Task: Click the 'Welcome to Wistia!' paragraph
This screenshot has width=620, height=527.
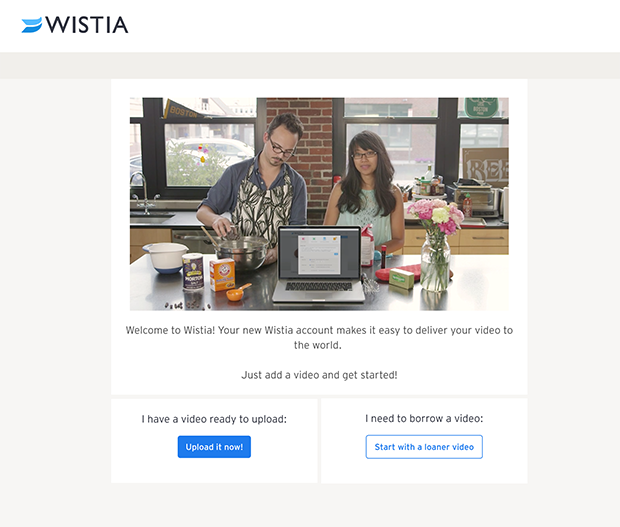Action: coord(319,337)
